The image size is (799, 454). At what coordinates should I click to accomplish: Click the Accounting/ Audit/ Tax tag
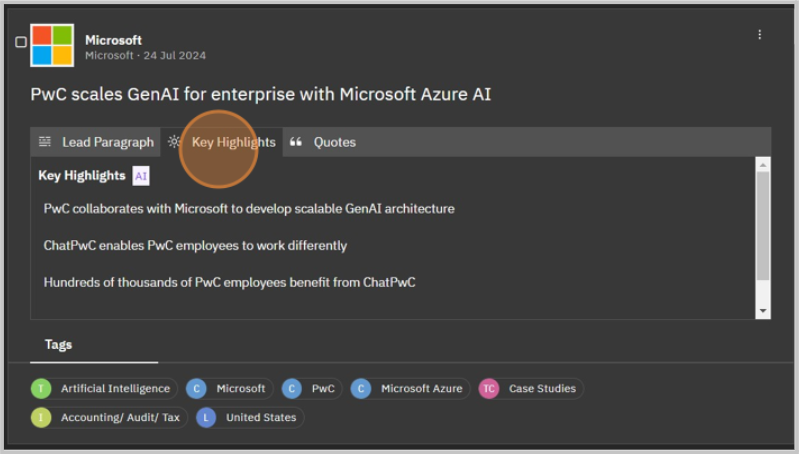coord(109,417)
